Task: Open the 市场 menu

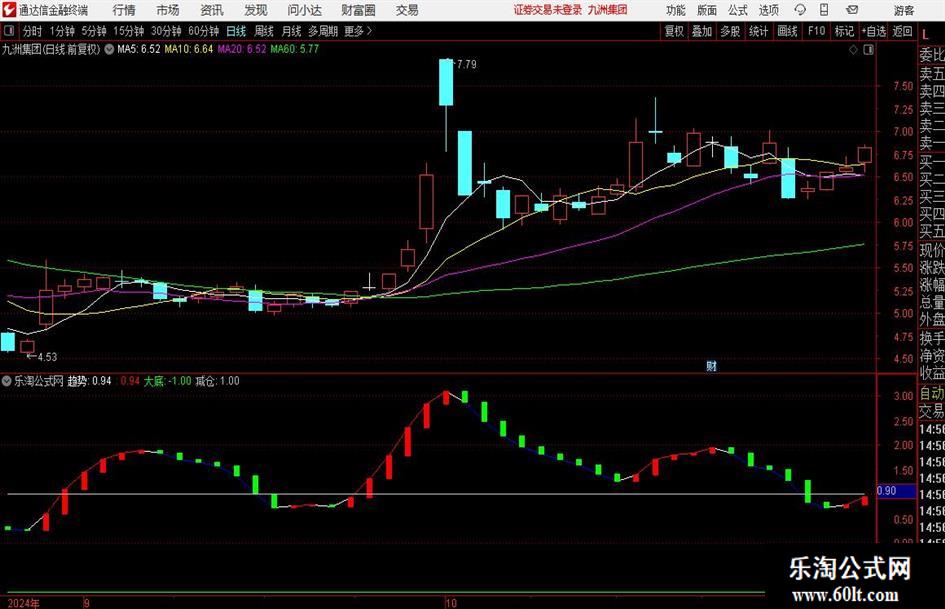Action: tap(168, 10)
